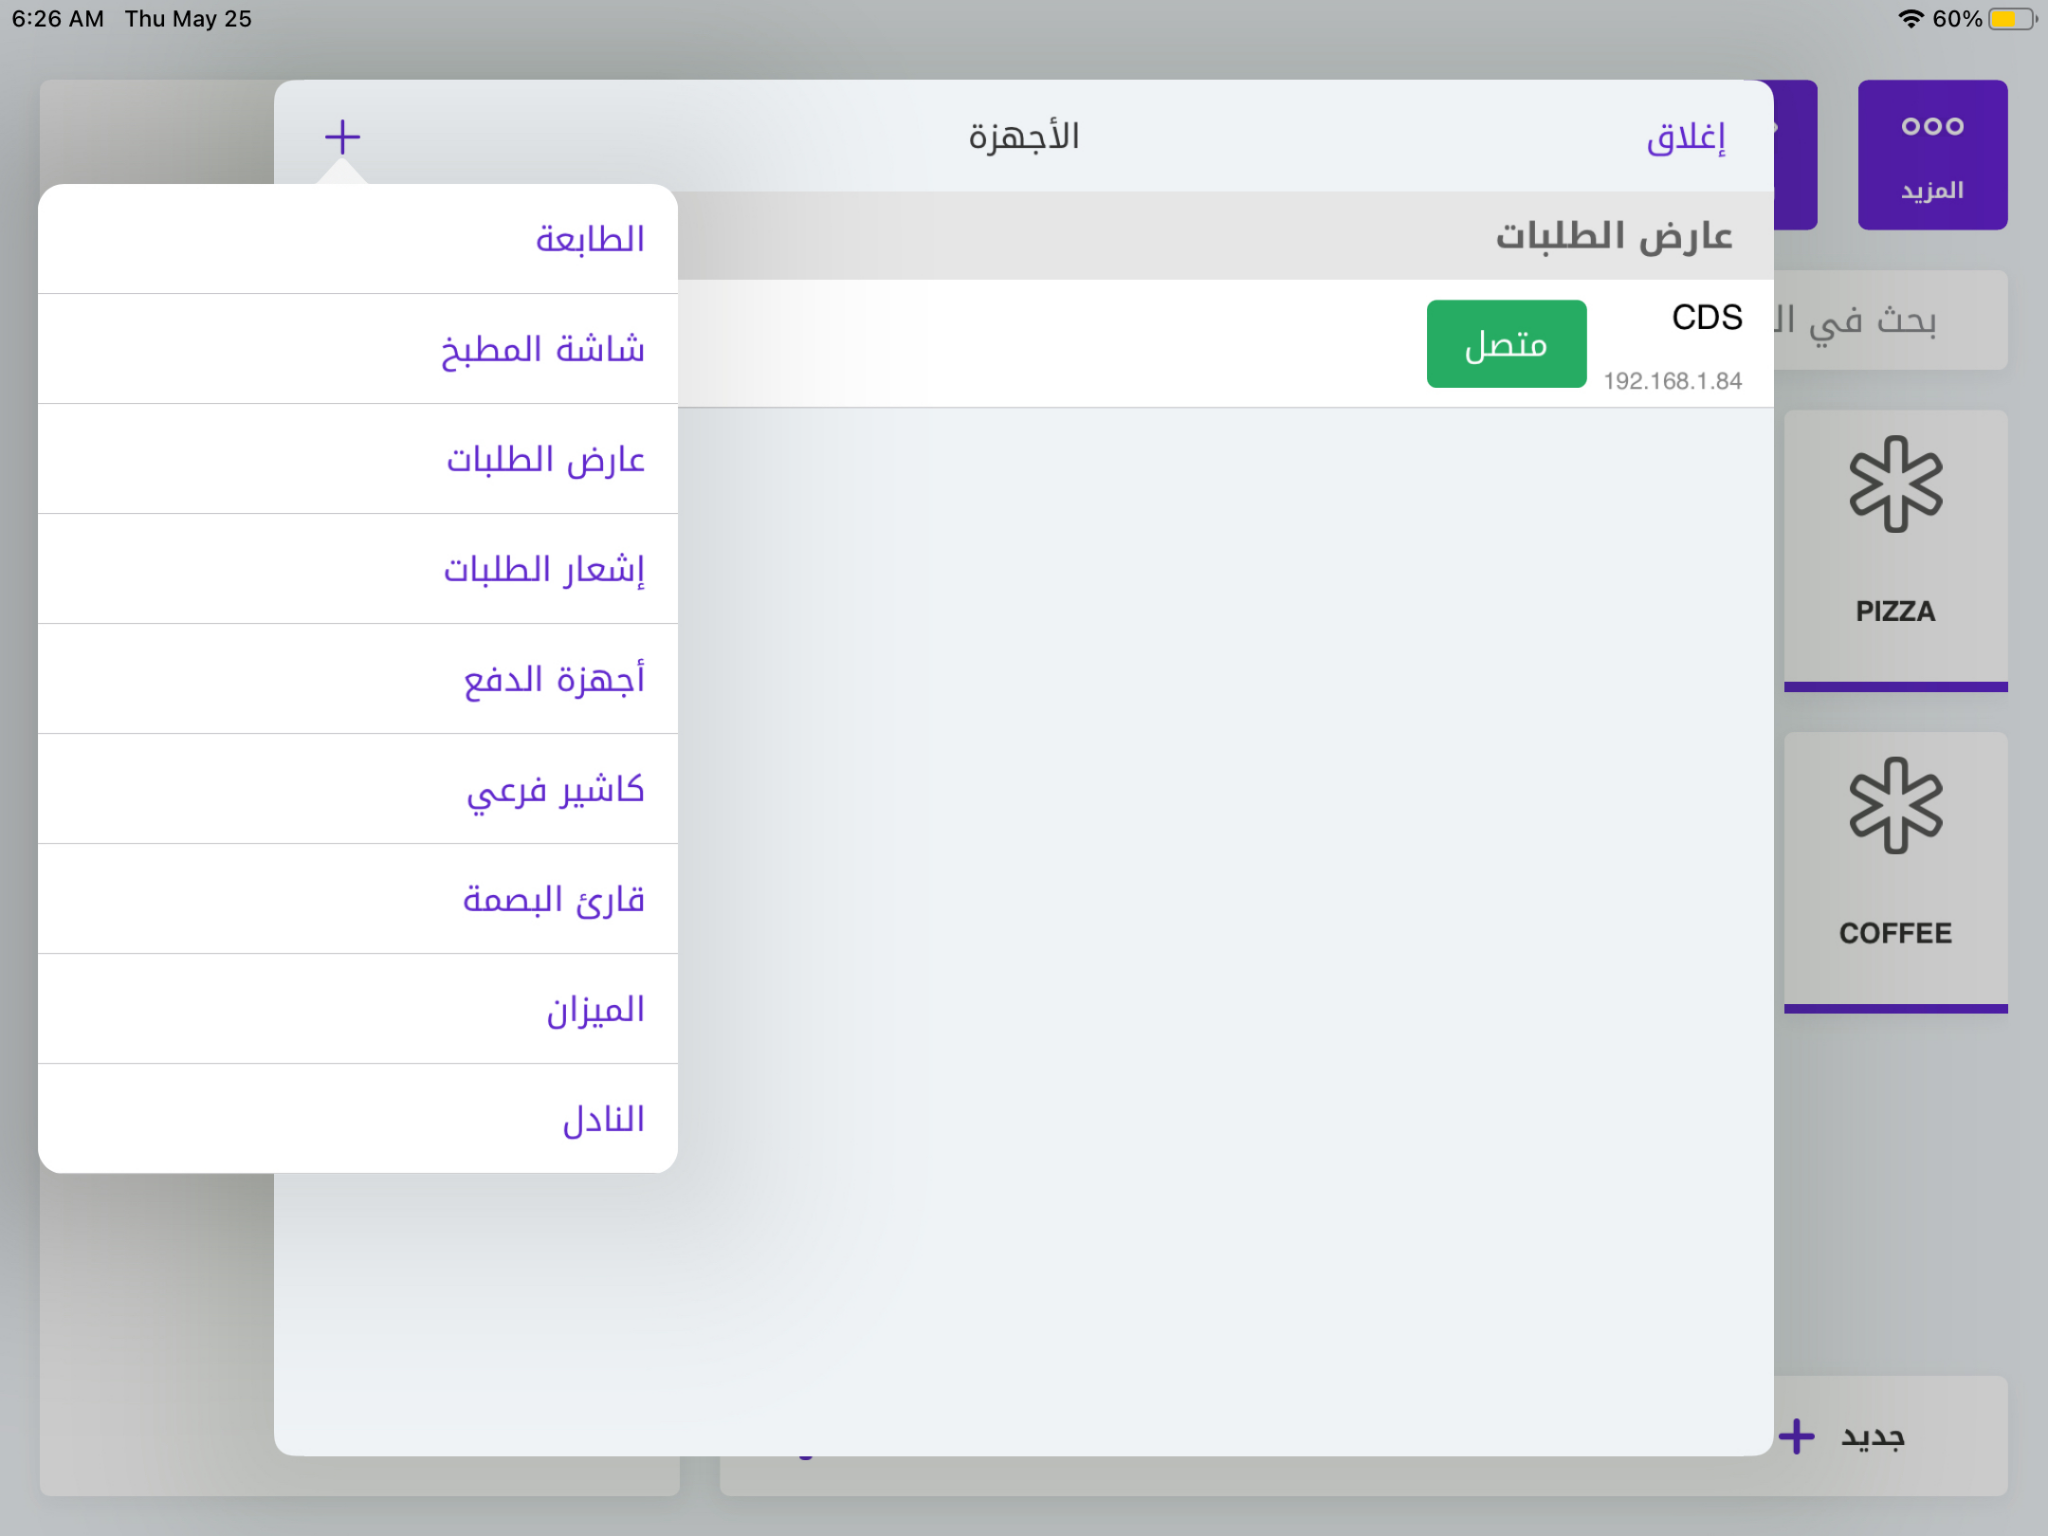Tap the green متصل (Connected) button
The image size is (2048, 1536).
tap(1505, 344)
